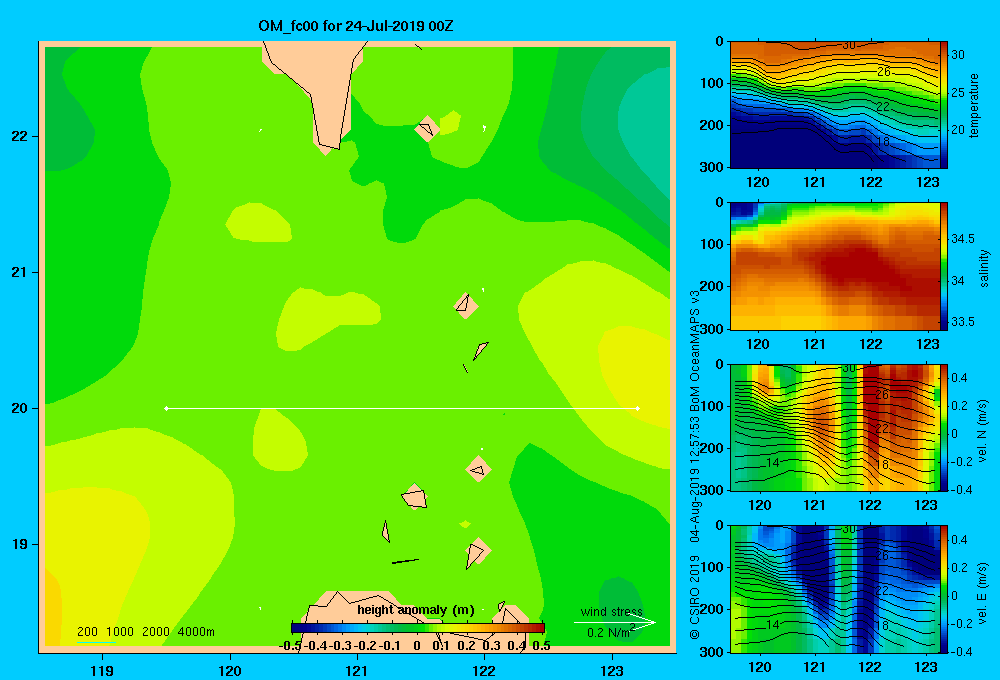Select the 'vel. N (m/s)' axis title
This screenshot has height=680, width=1000.
(x=982, y=431)
